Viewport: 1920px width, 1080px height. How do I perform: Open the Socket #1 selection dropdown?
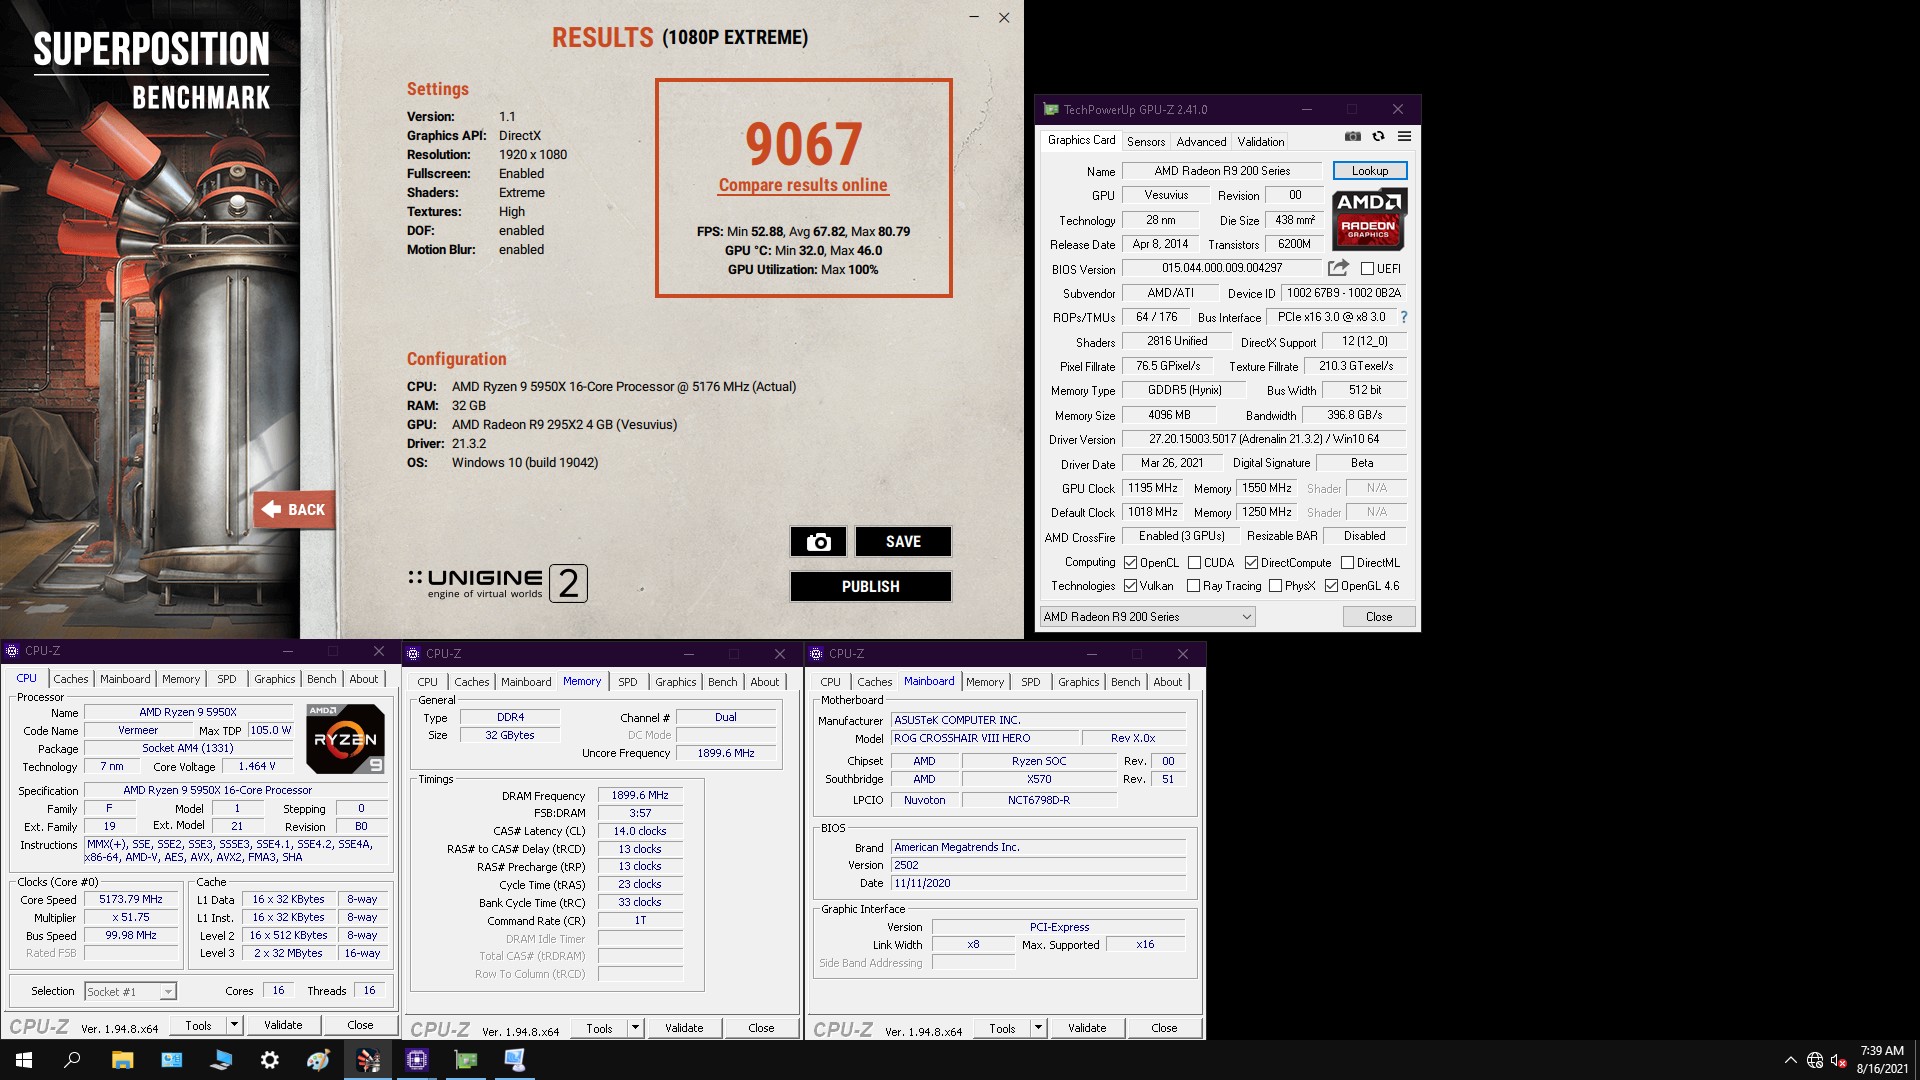point(130,991)
